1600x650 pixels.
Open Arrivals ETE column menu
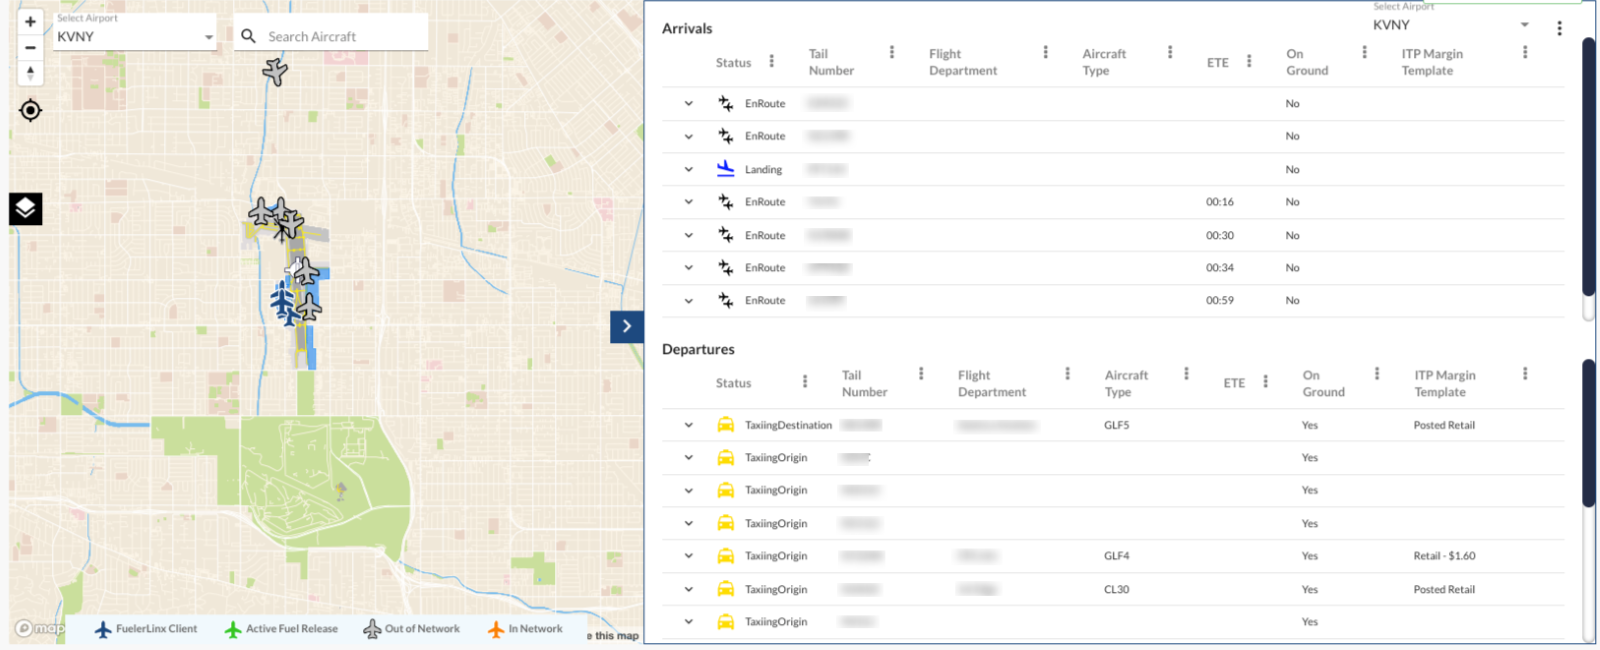1248,61
